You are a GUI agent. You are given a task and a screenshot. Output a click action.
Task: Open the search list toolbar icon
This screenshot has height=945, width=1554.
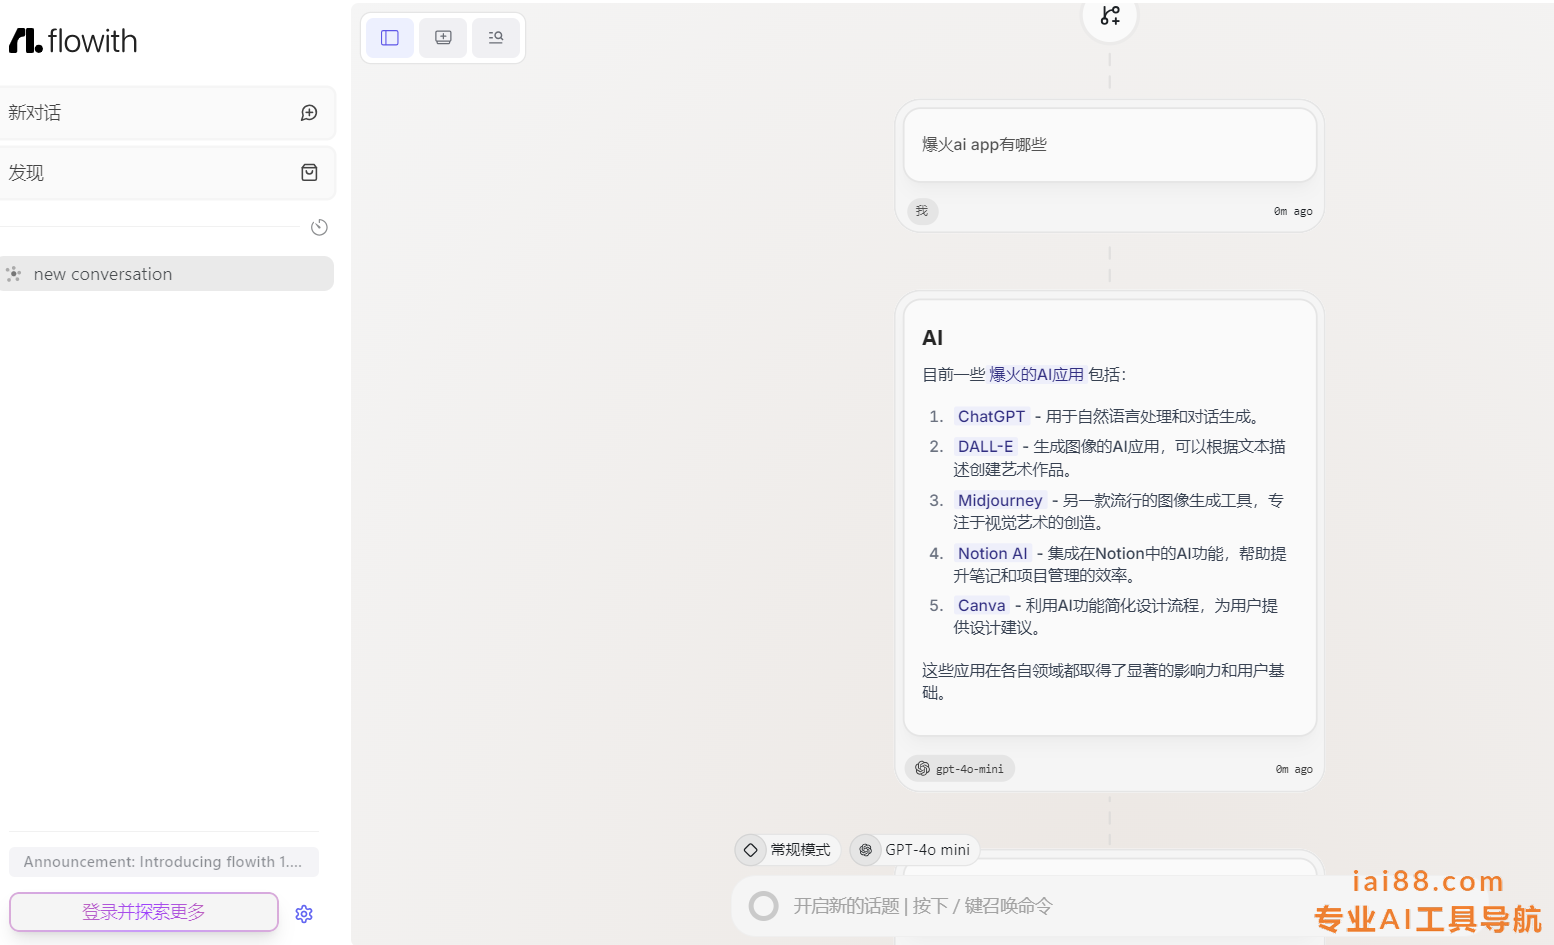[x=496, y=38]
